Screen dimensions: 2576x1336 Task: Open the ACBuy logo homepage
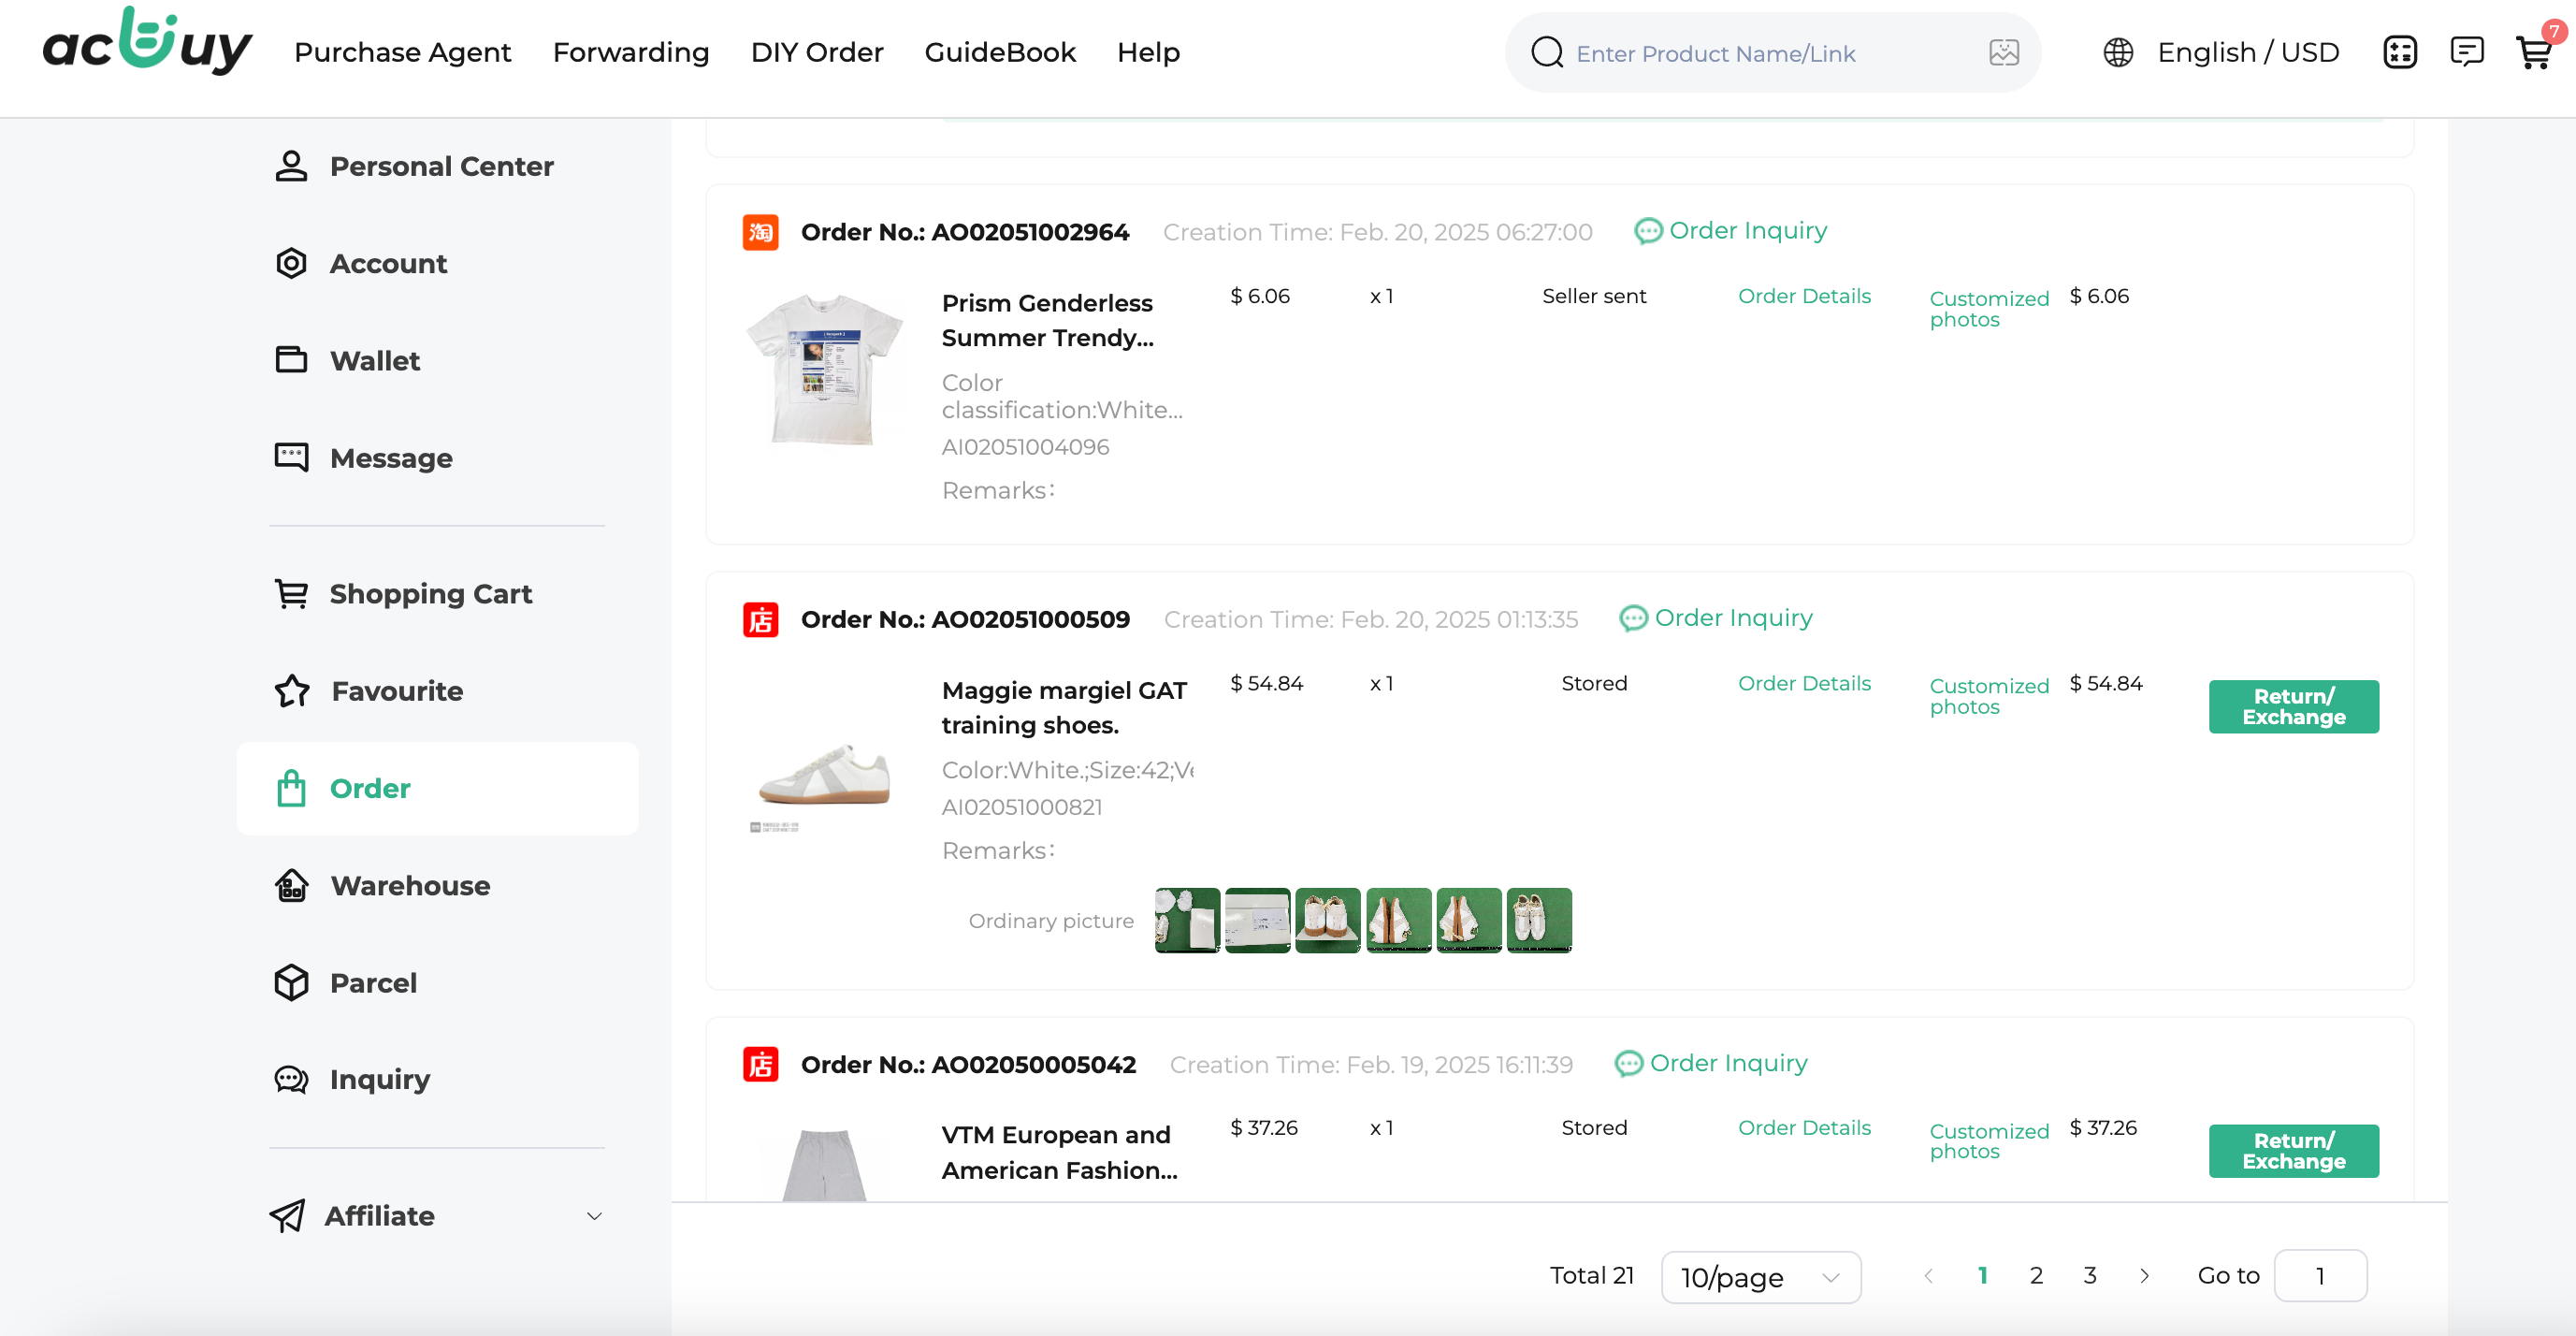click(x=147, y=42)
